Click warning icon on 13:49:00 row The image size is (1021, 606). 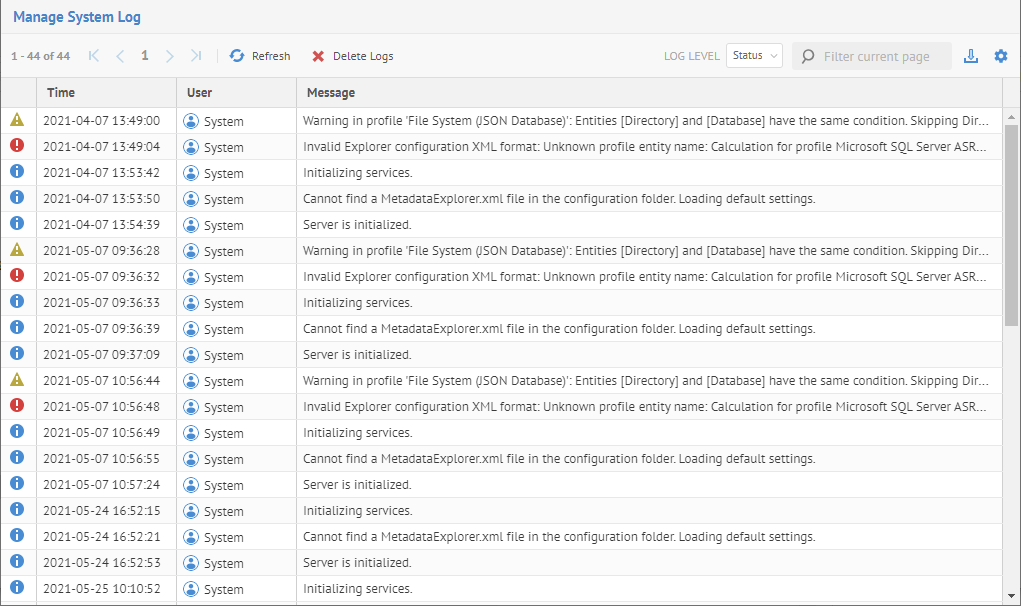17,120
